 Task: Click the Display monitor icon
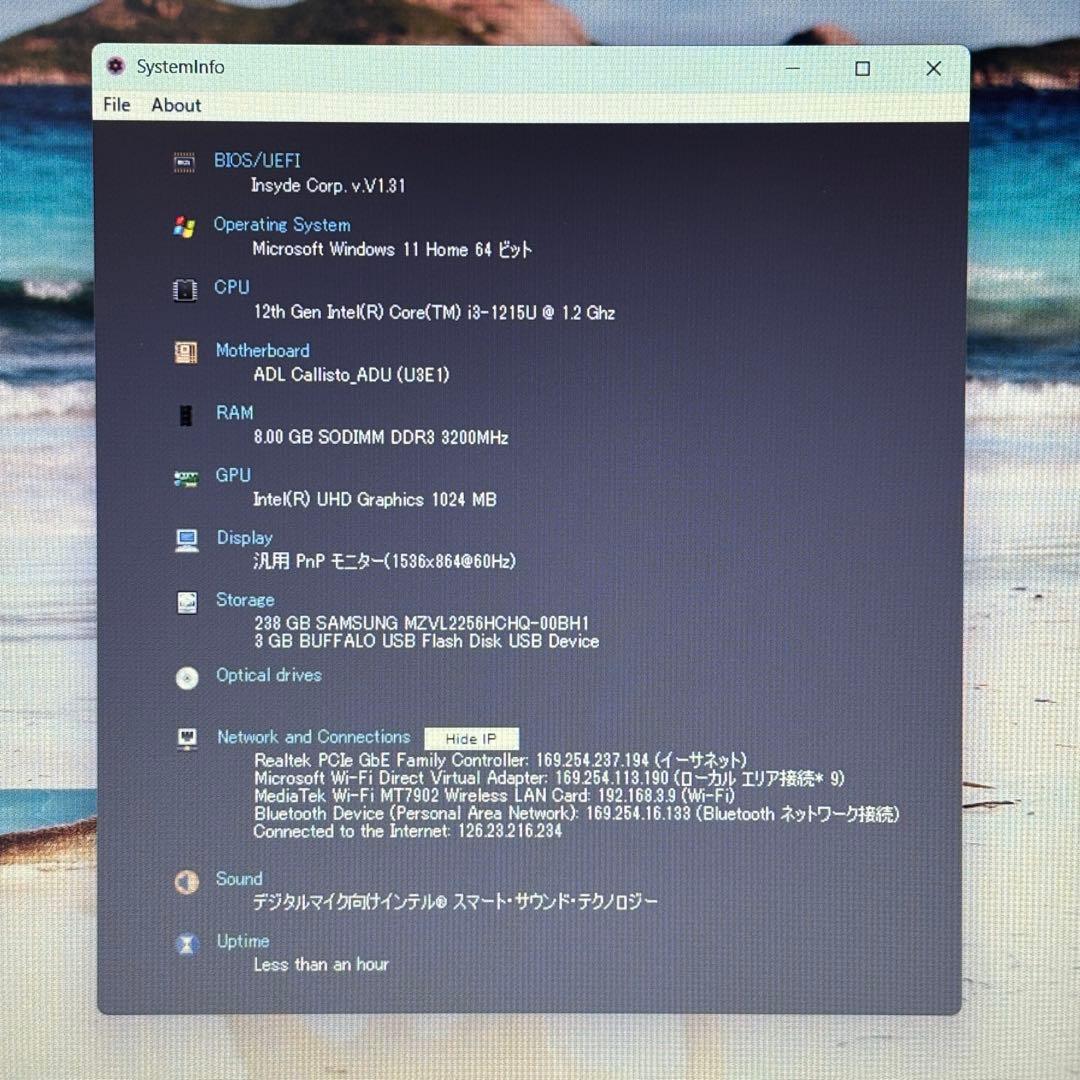click(x=186, y=538)
